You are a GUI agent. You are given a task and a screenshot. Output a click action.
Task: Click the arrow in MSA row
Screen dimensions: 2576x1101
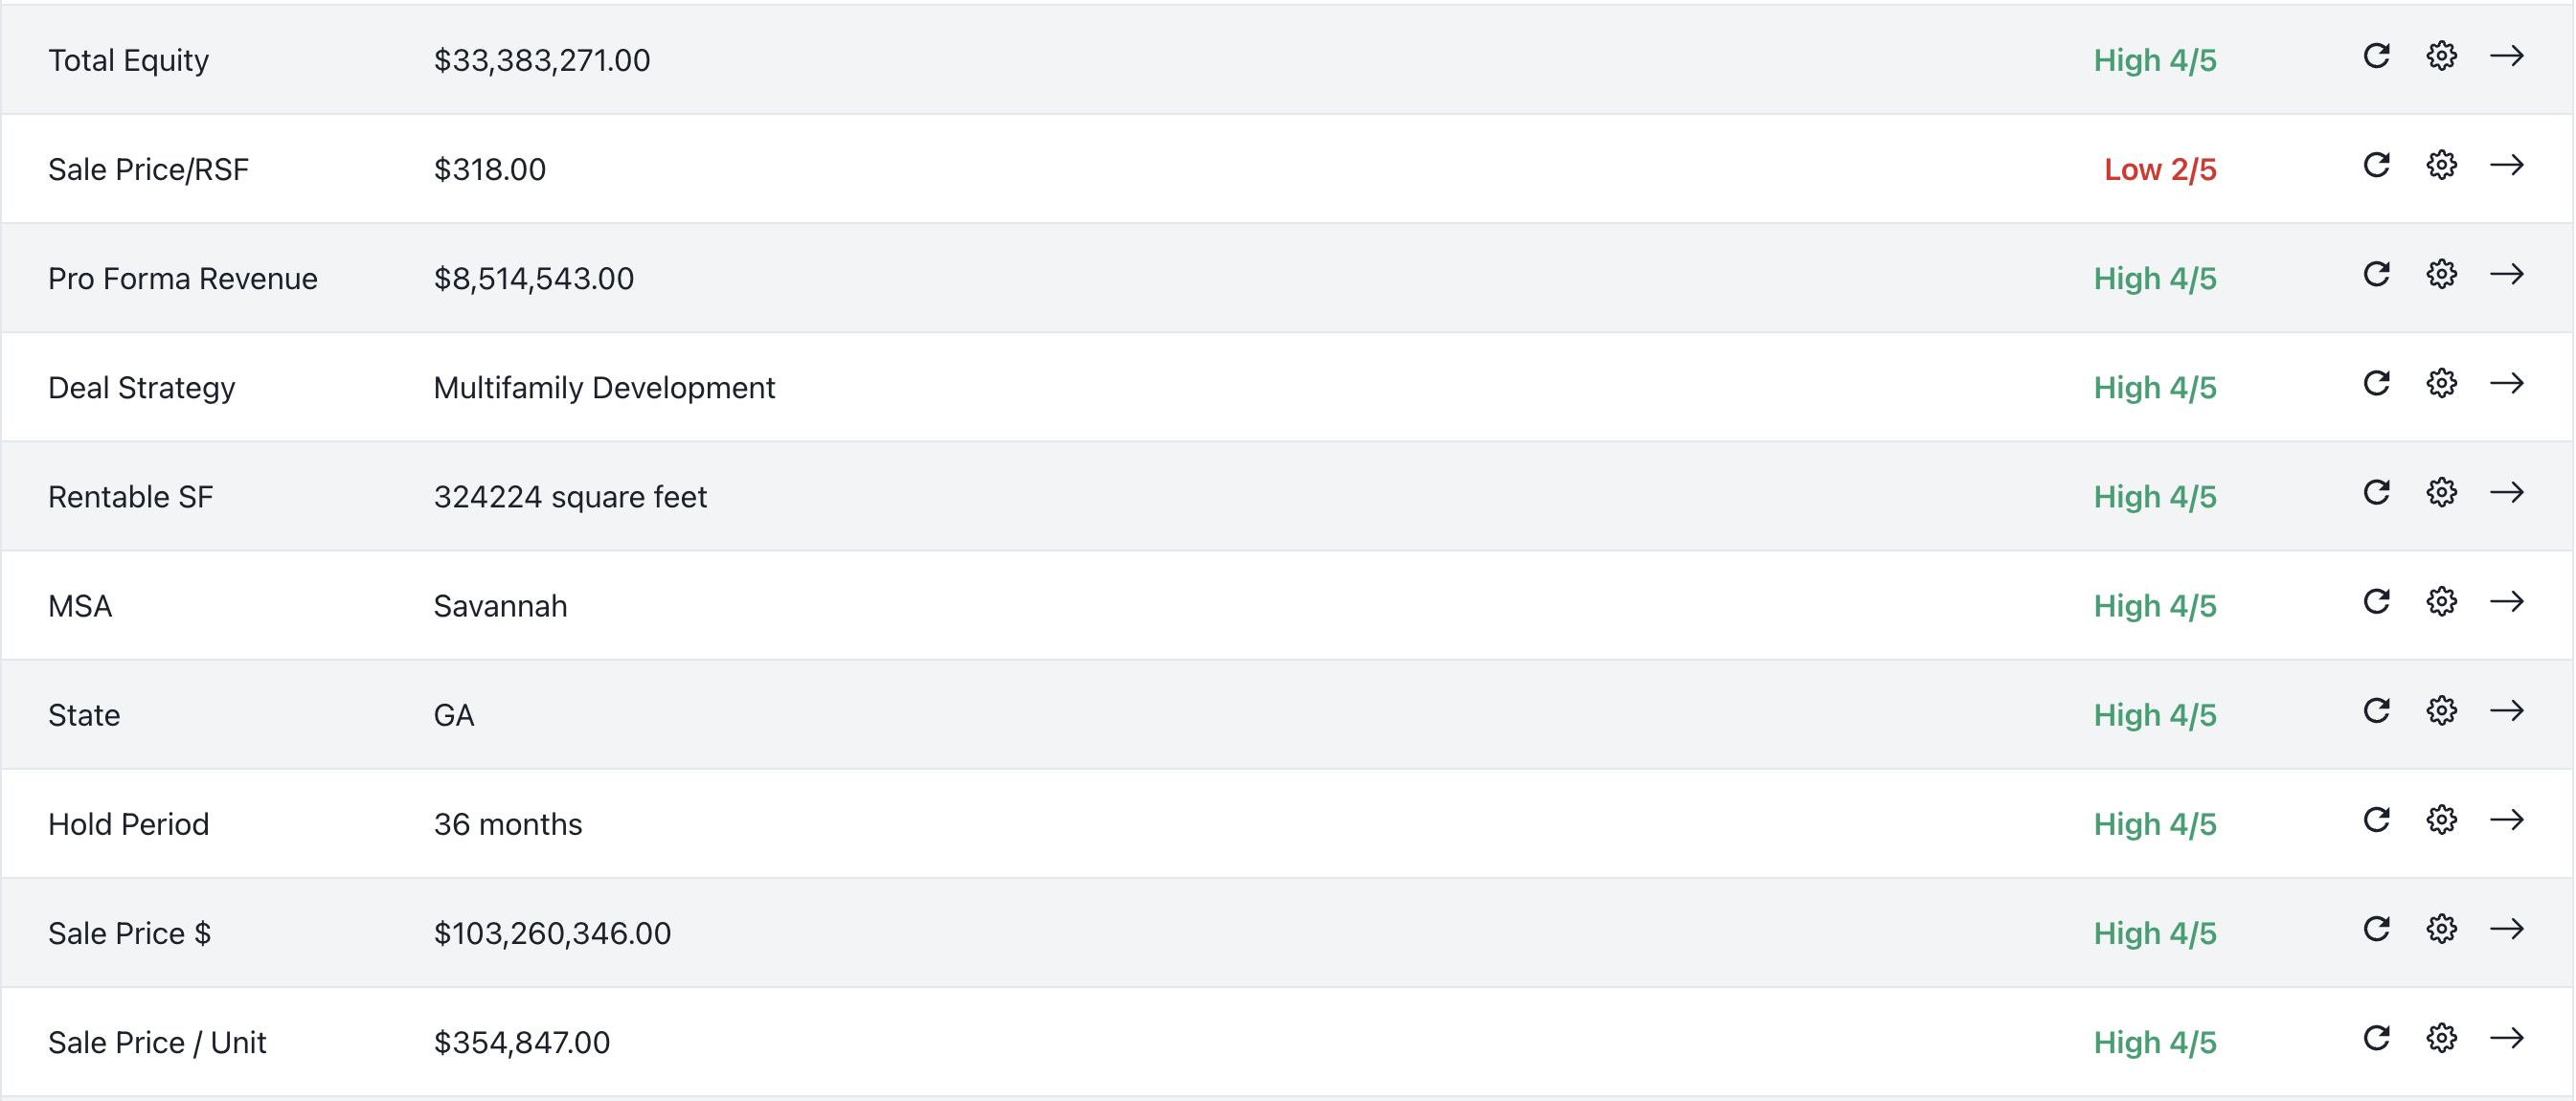(x=2506, y=601)
